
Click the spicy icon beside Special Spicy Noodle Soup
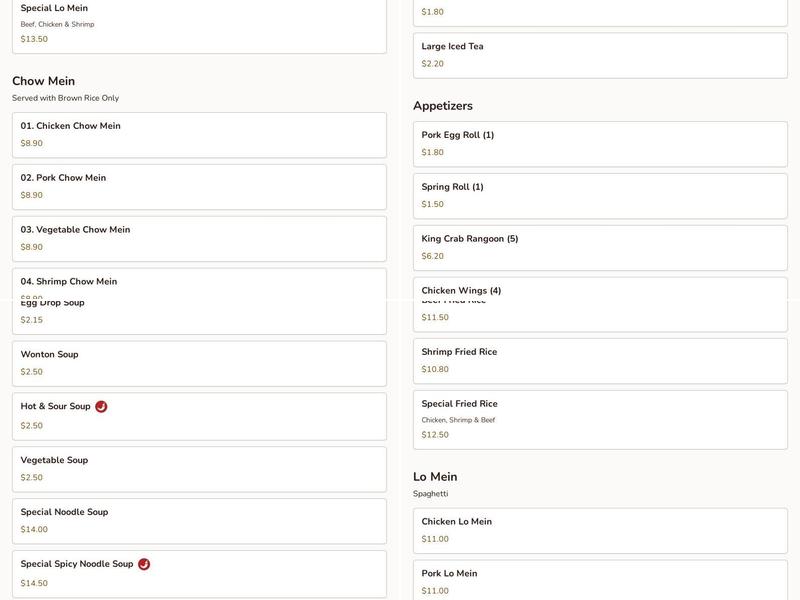click(144, 564)
